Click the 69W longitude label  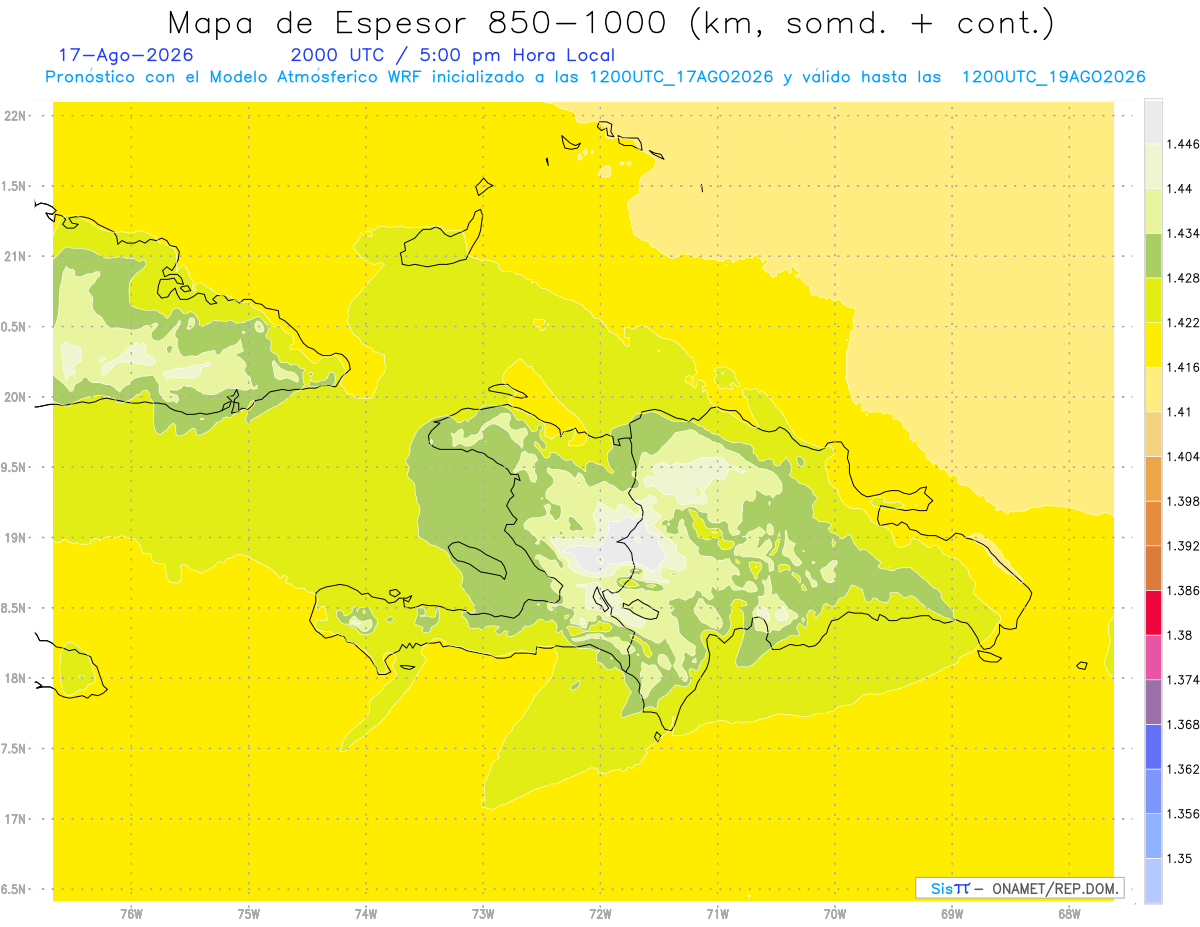[952, 914]
